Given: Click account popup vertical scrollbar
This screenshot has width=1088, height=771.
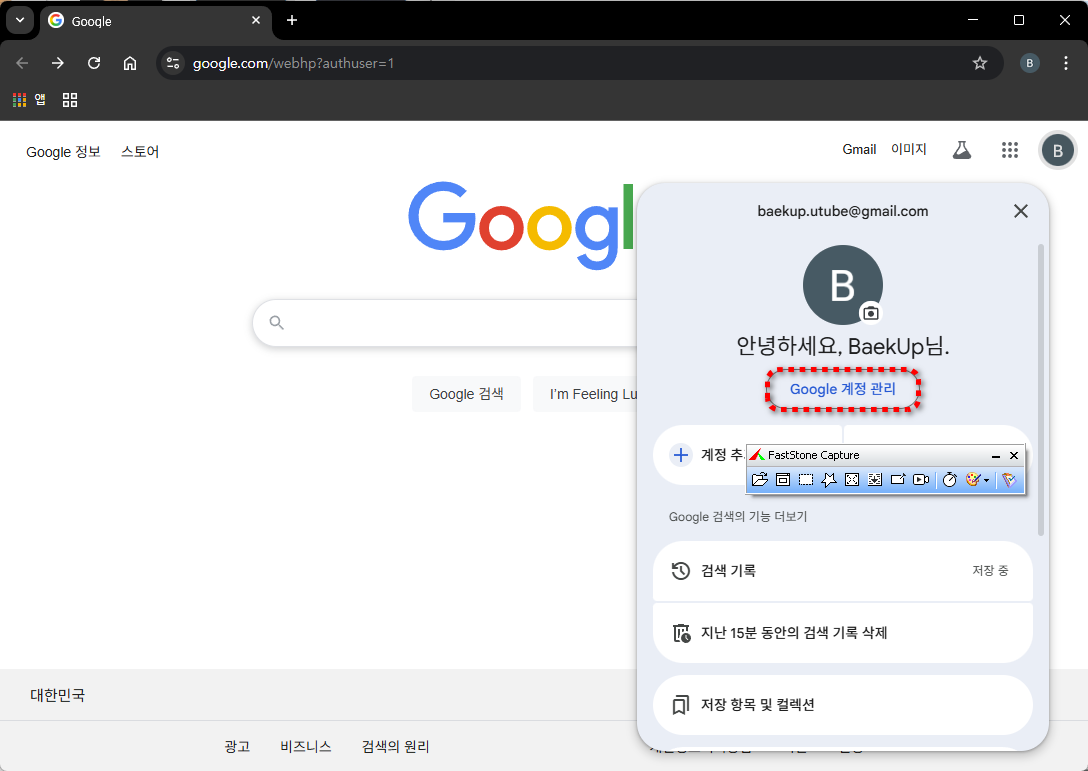Looking at the screenshot, I should click(x=1041, y=390).
